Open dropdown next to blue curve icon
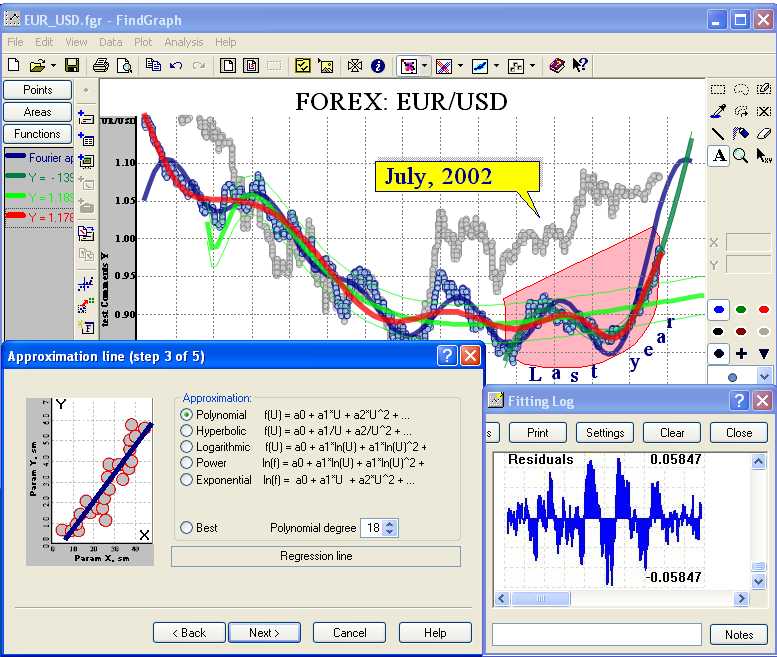777x657 pixels. tap(496, 65)
